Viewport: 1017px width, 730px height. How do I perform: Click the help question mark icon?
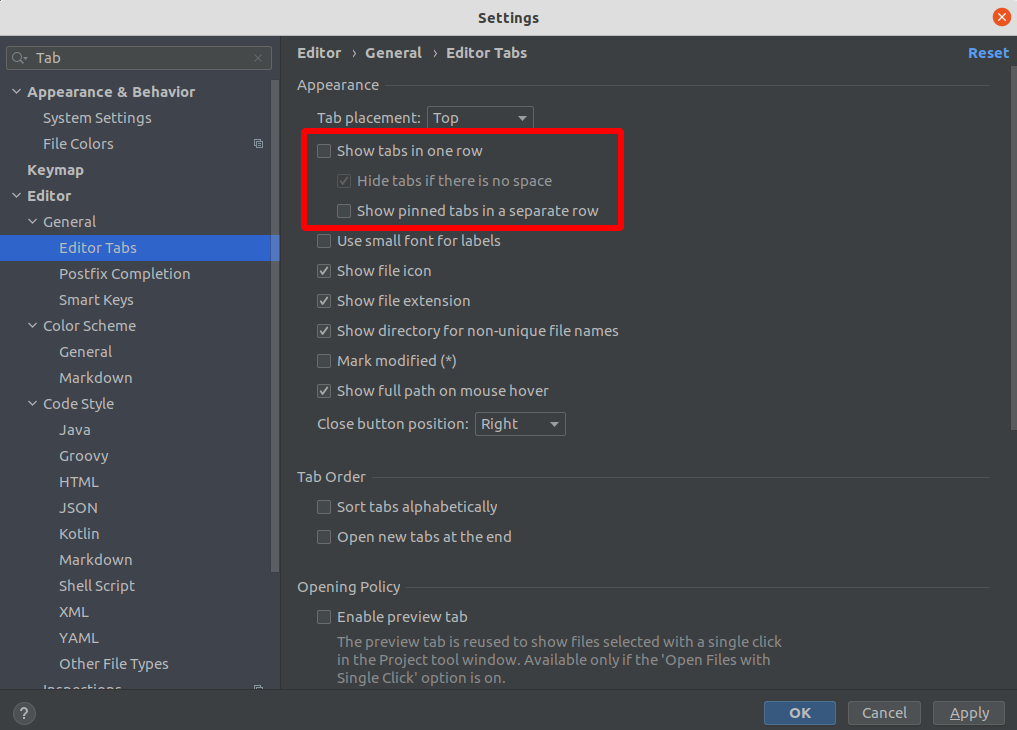(x=25, y=713)
